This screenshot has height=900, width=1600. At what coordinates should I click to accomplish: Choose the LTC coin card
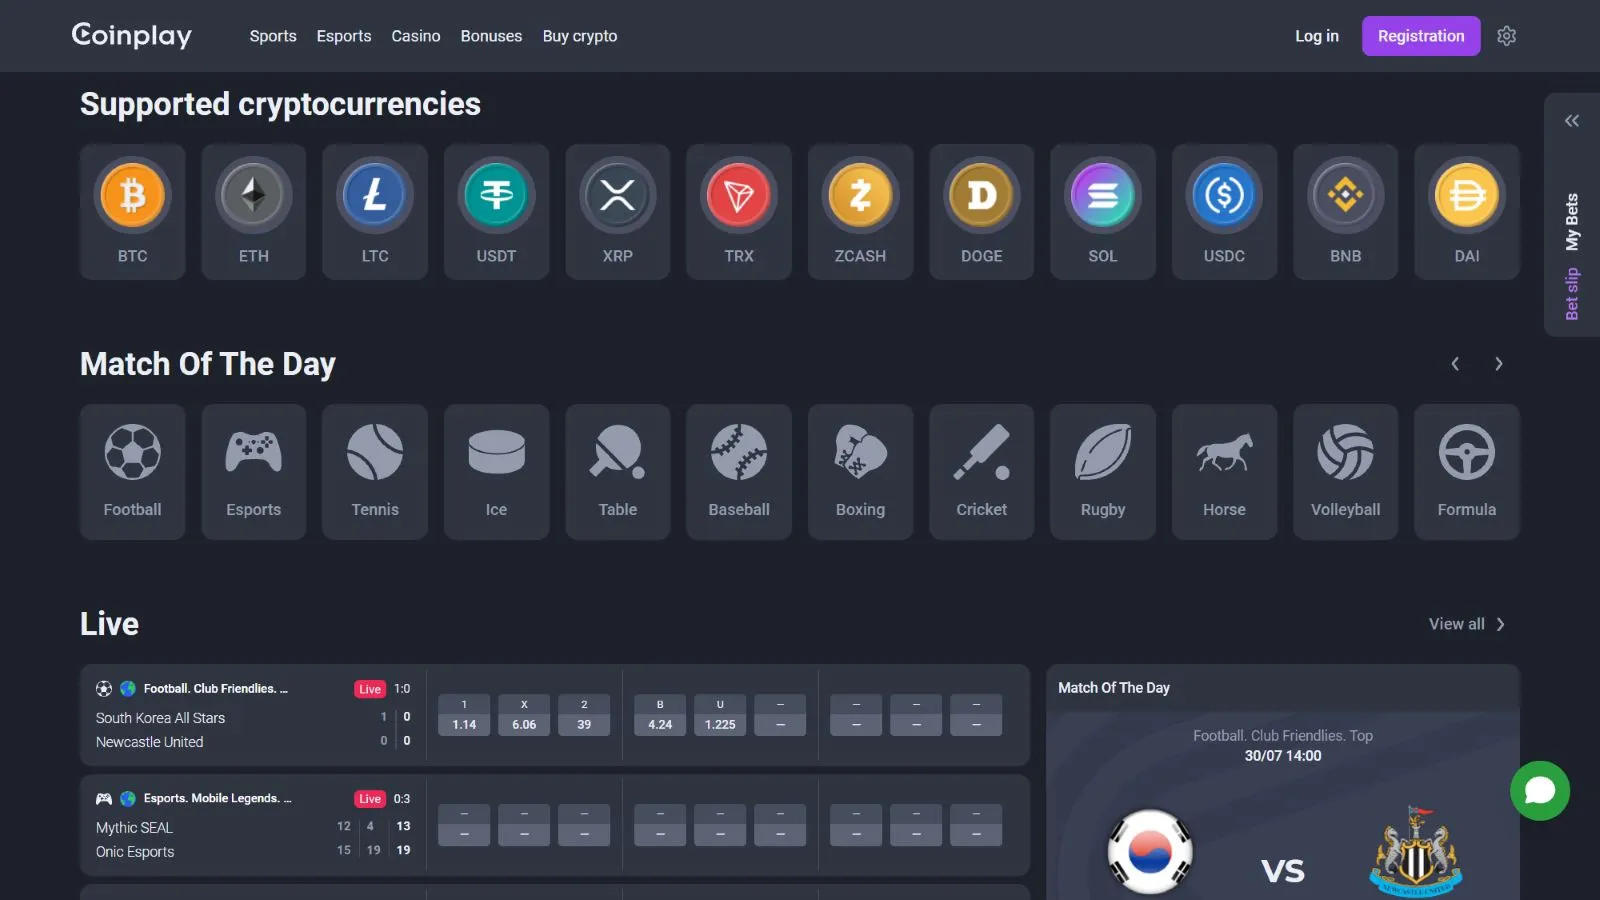coord(375,211)
